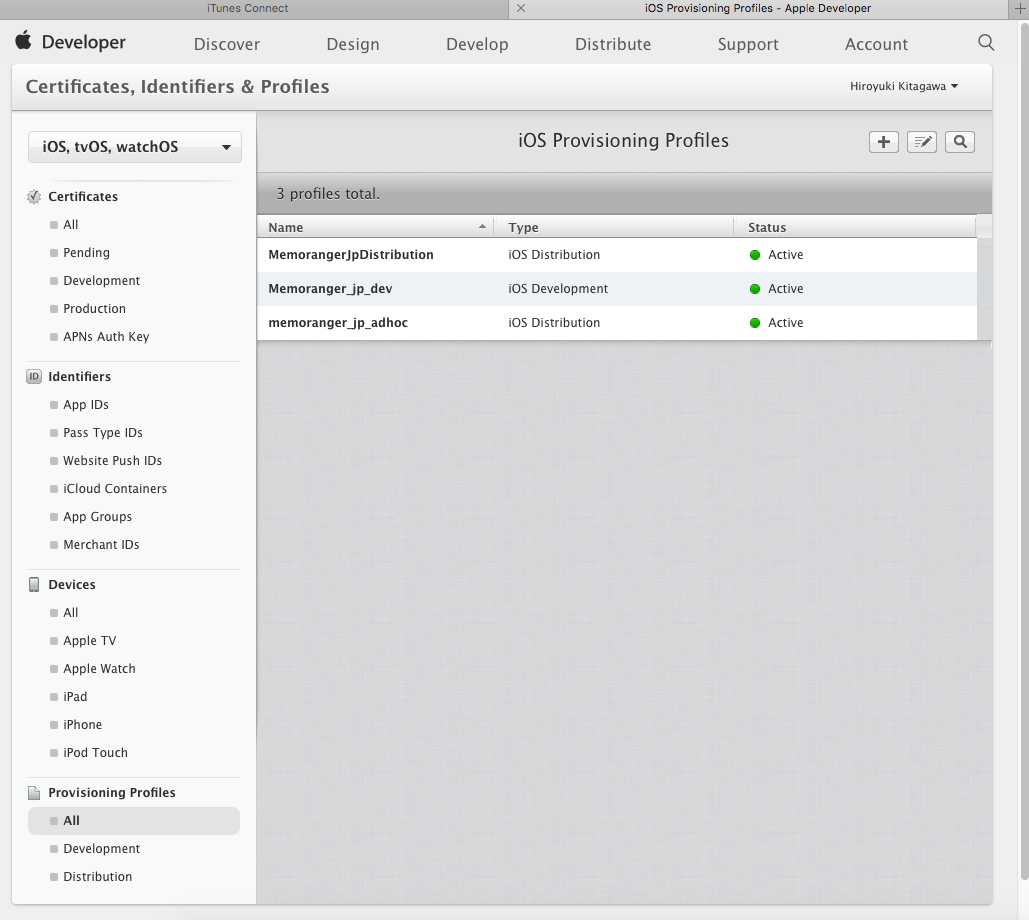Click the Provisioning Profiles document icon
1029x920 pixels.
pyautogui.click(x=33, y=792)
